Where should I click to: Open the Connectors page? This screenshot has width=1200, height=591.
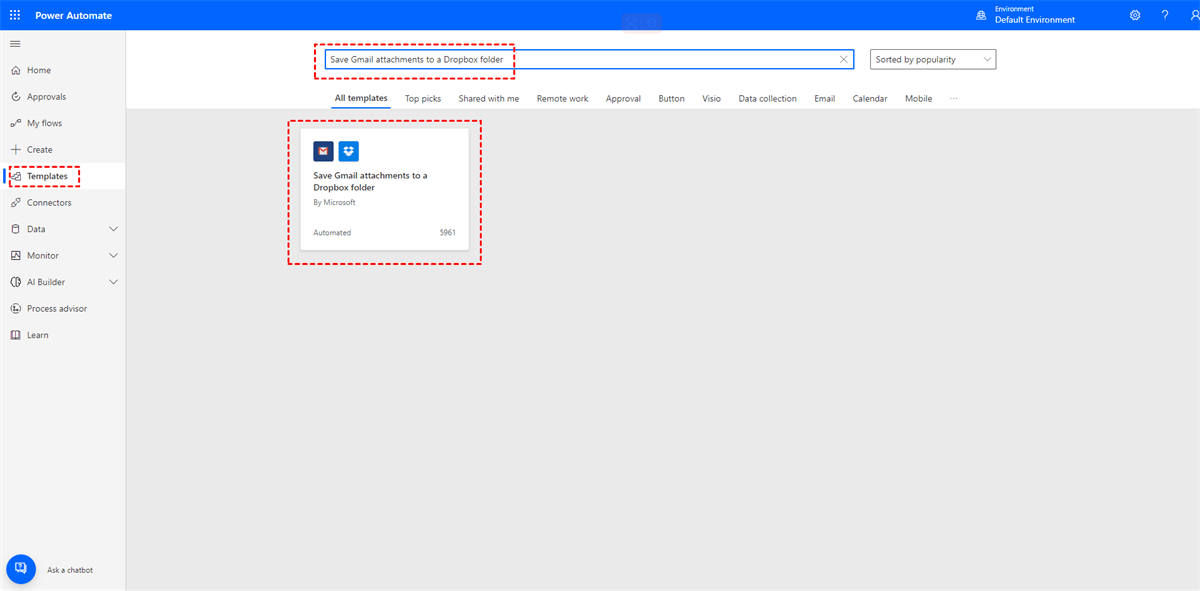pyautogui.click(x=49, y=202)
